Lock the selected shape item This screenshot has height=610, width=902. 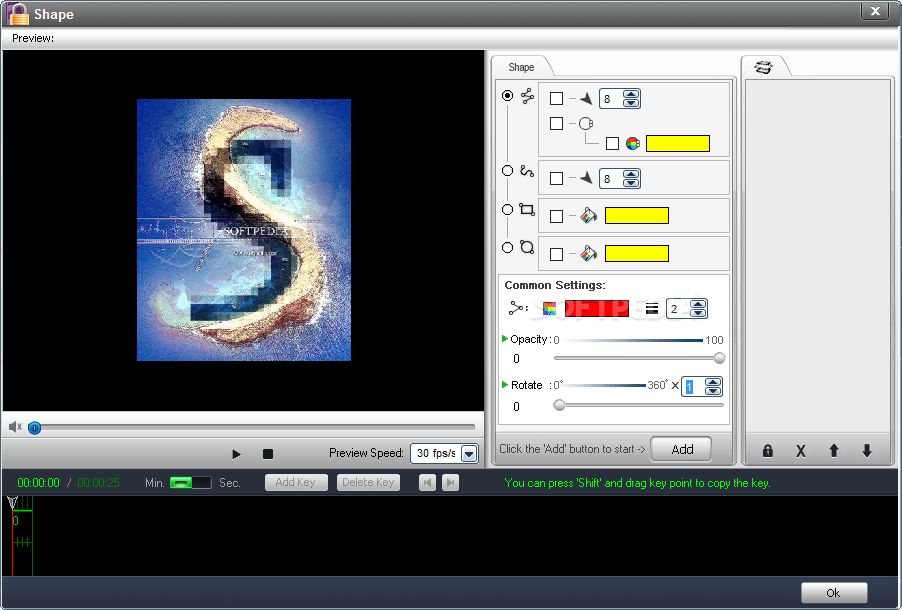click(767, 451)
